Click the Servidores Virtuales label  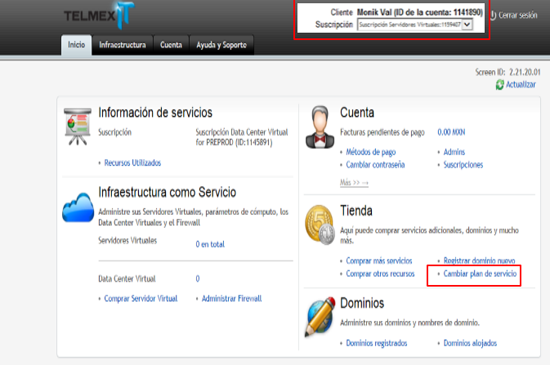pos(127,241)
